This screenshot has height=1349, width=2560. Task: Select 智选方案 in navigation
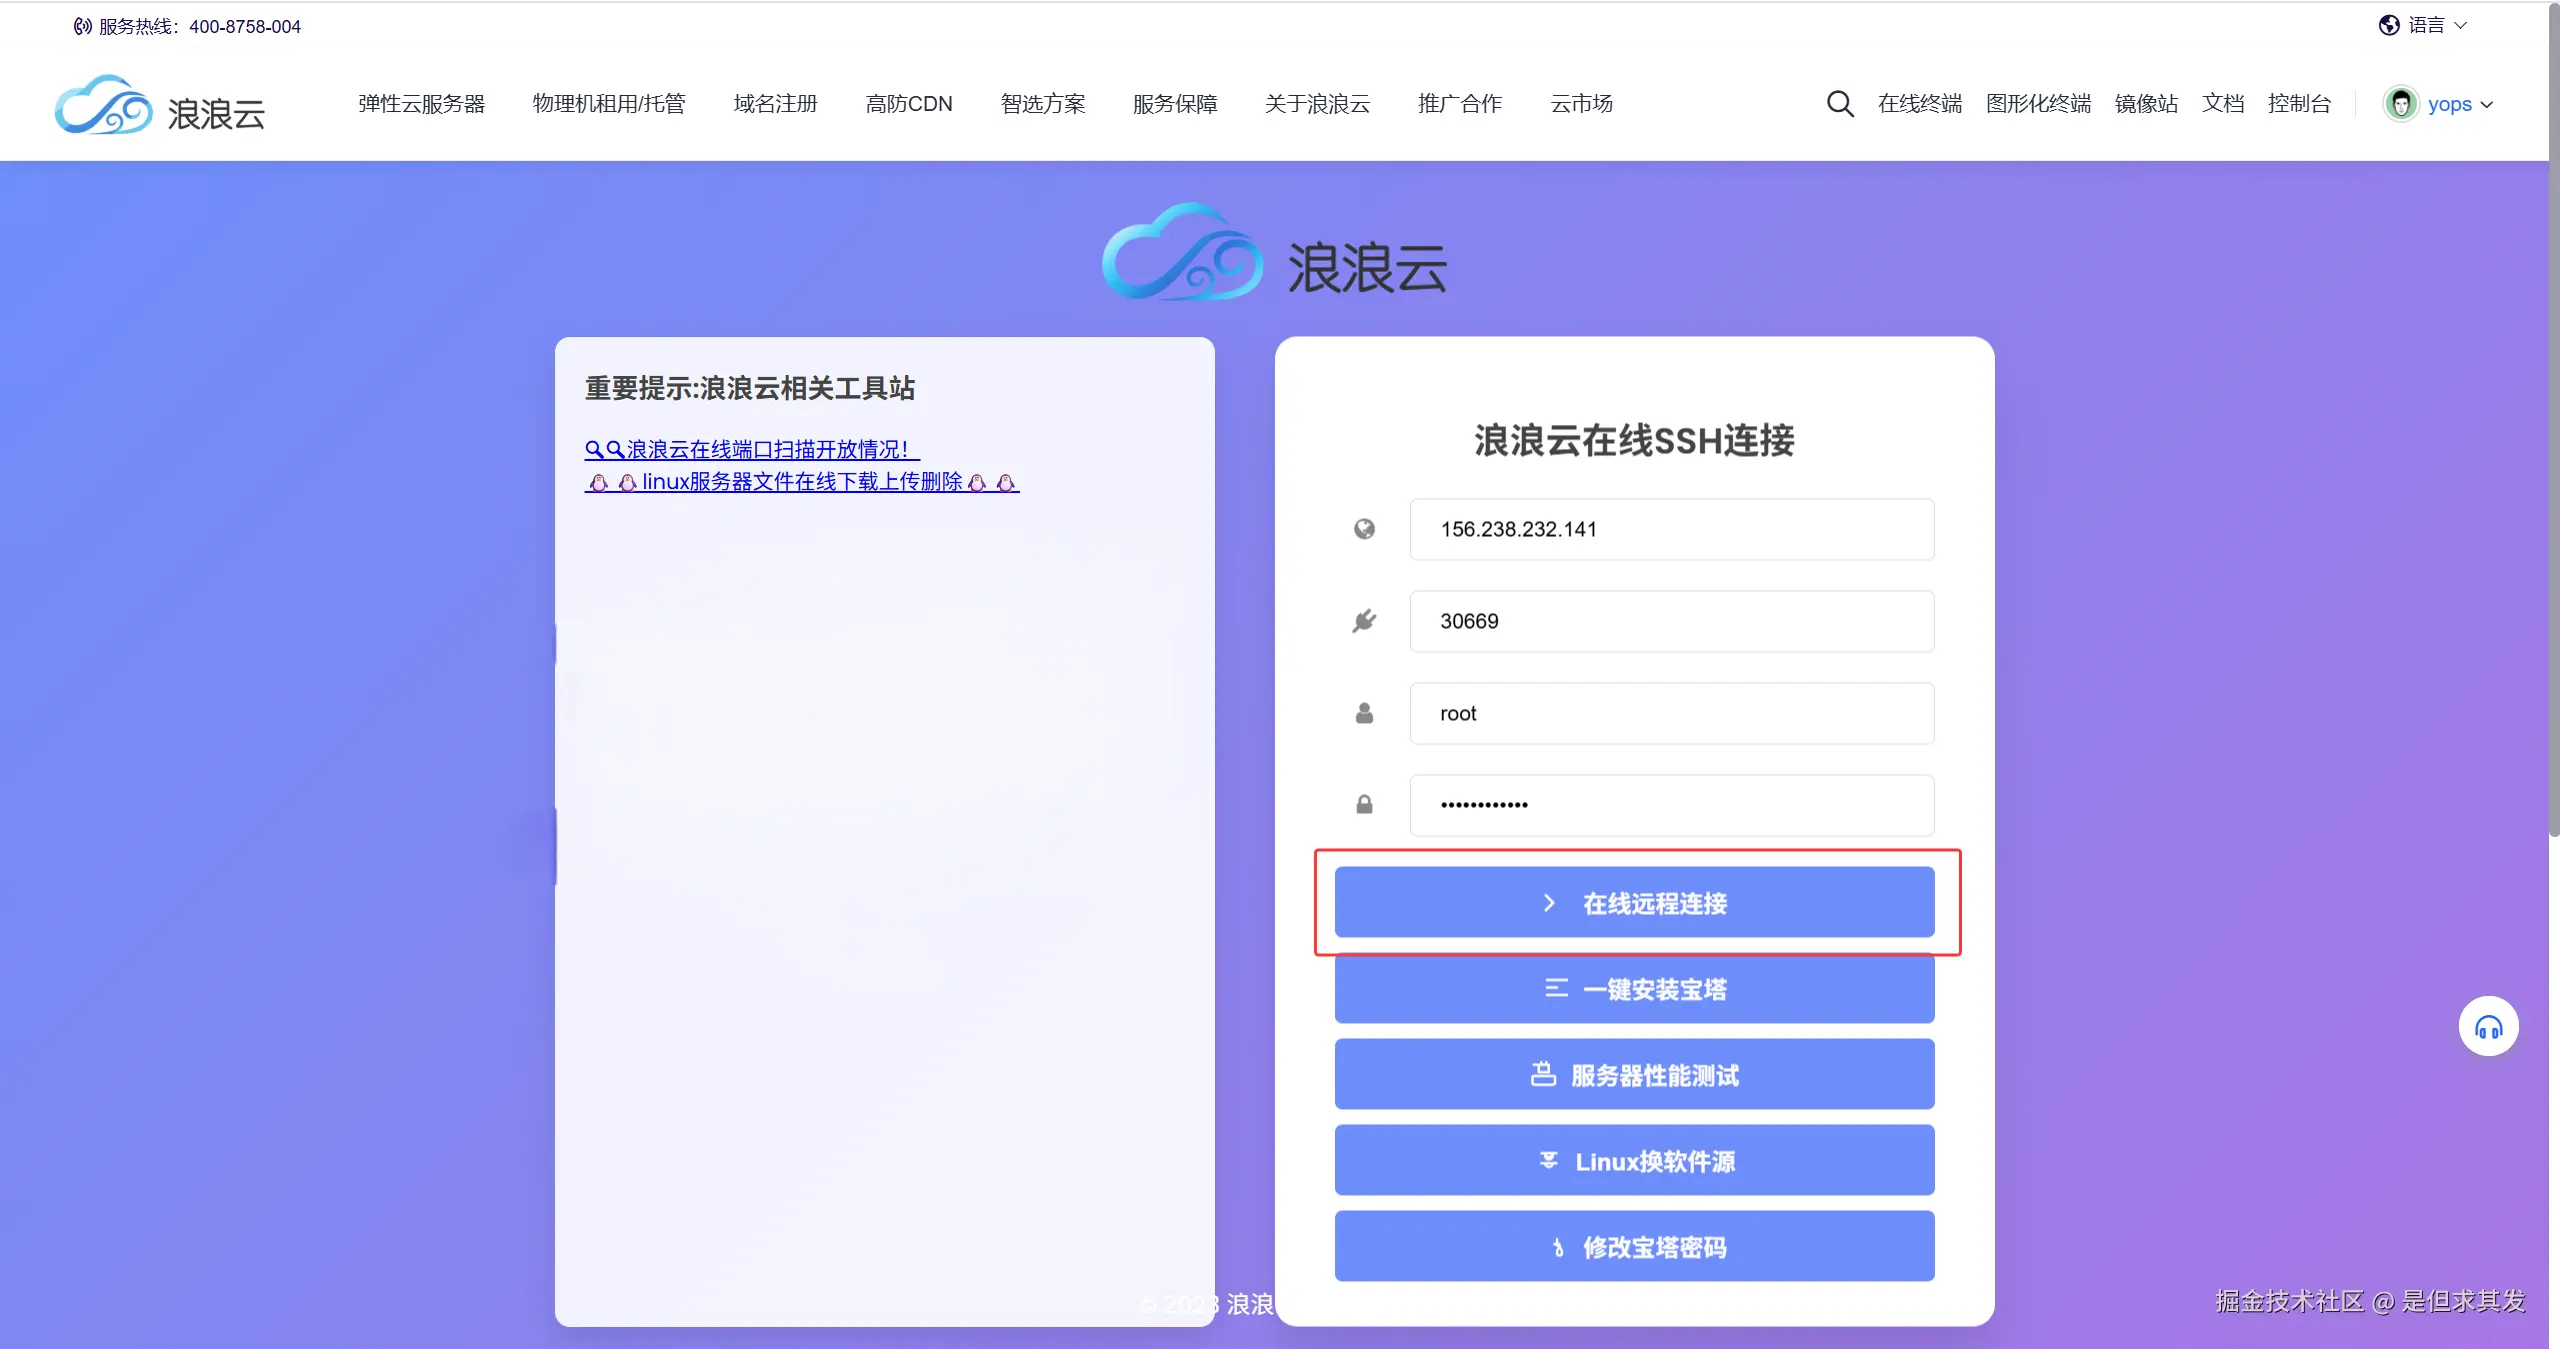pos(1043,104)
